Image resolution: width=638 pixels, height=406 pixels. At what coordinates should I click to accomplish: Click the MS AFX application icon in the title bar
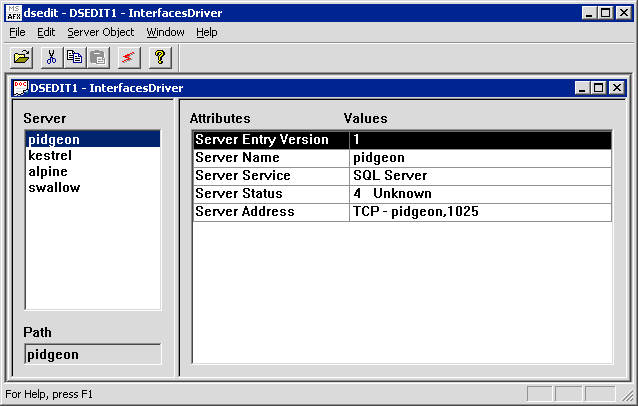click(14, 13)
